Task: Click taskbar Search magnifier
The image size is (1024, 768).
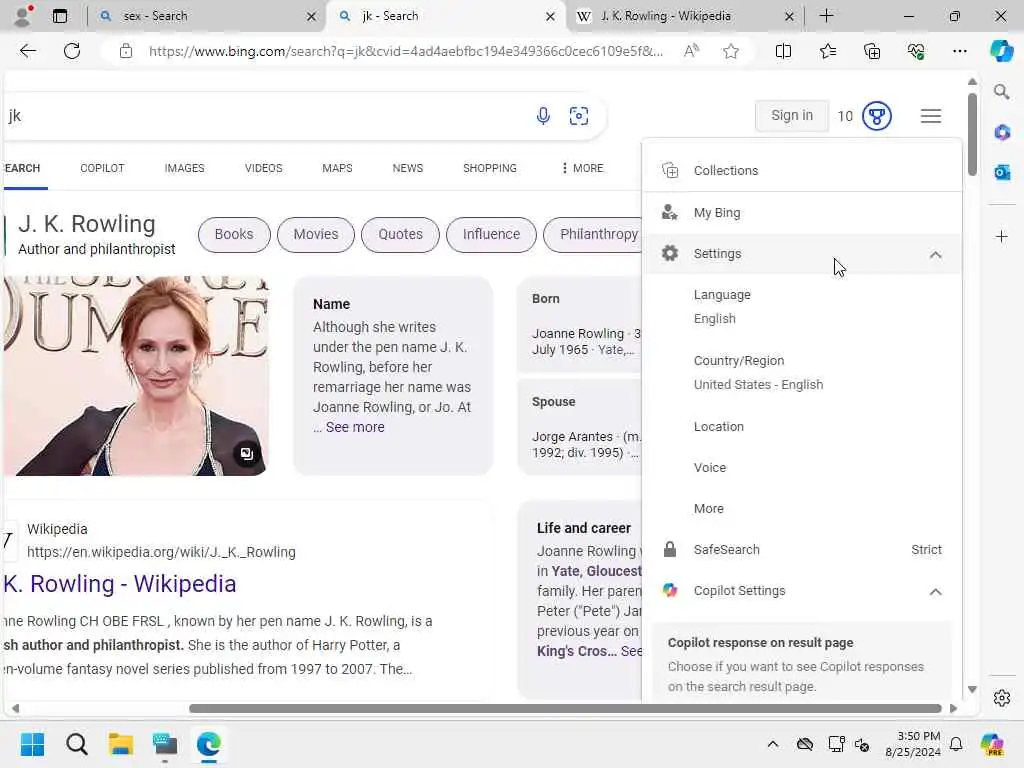Action: 76,744
